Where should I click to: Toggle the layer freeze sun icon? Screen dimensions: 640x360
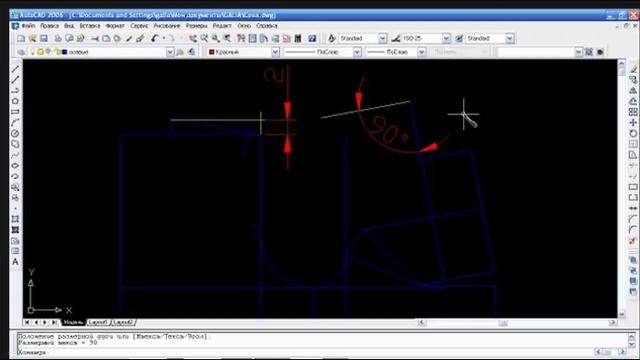40,52
